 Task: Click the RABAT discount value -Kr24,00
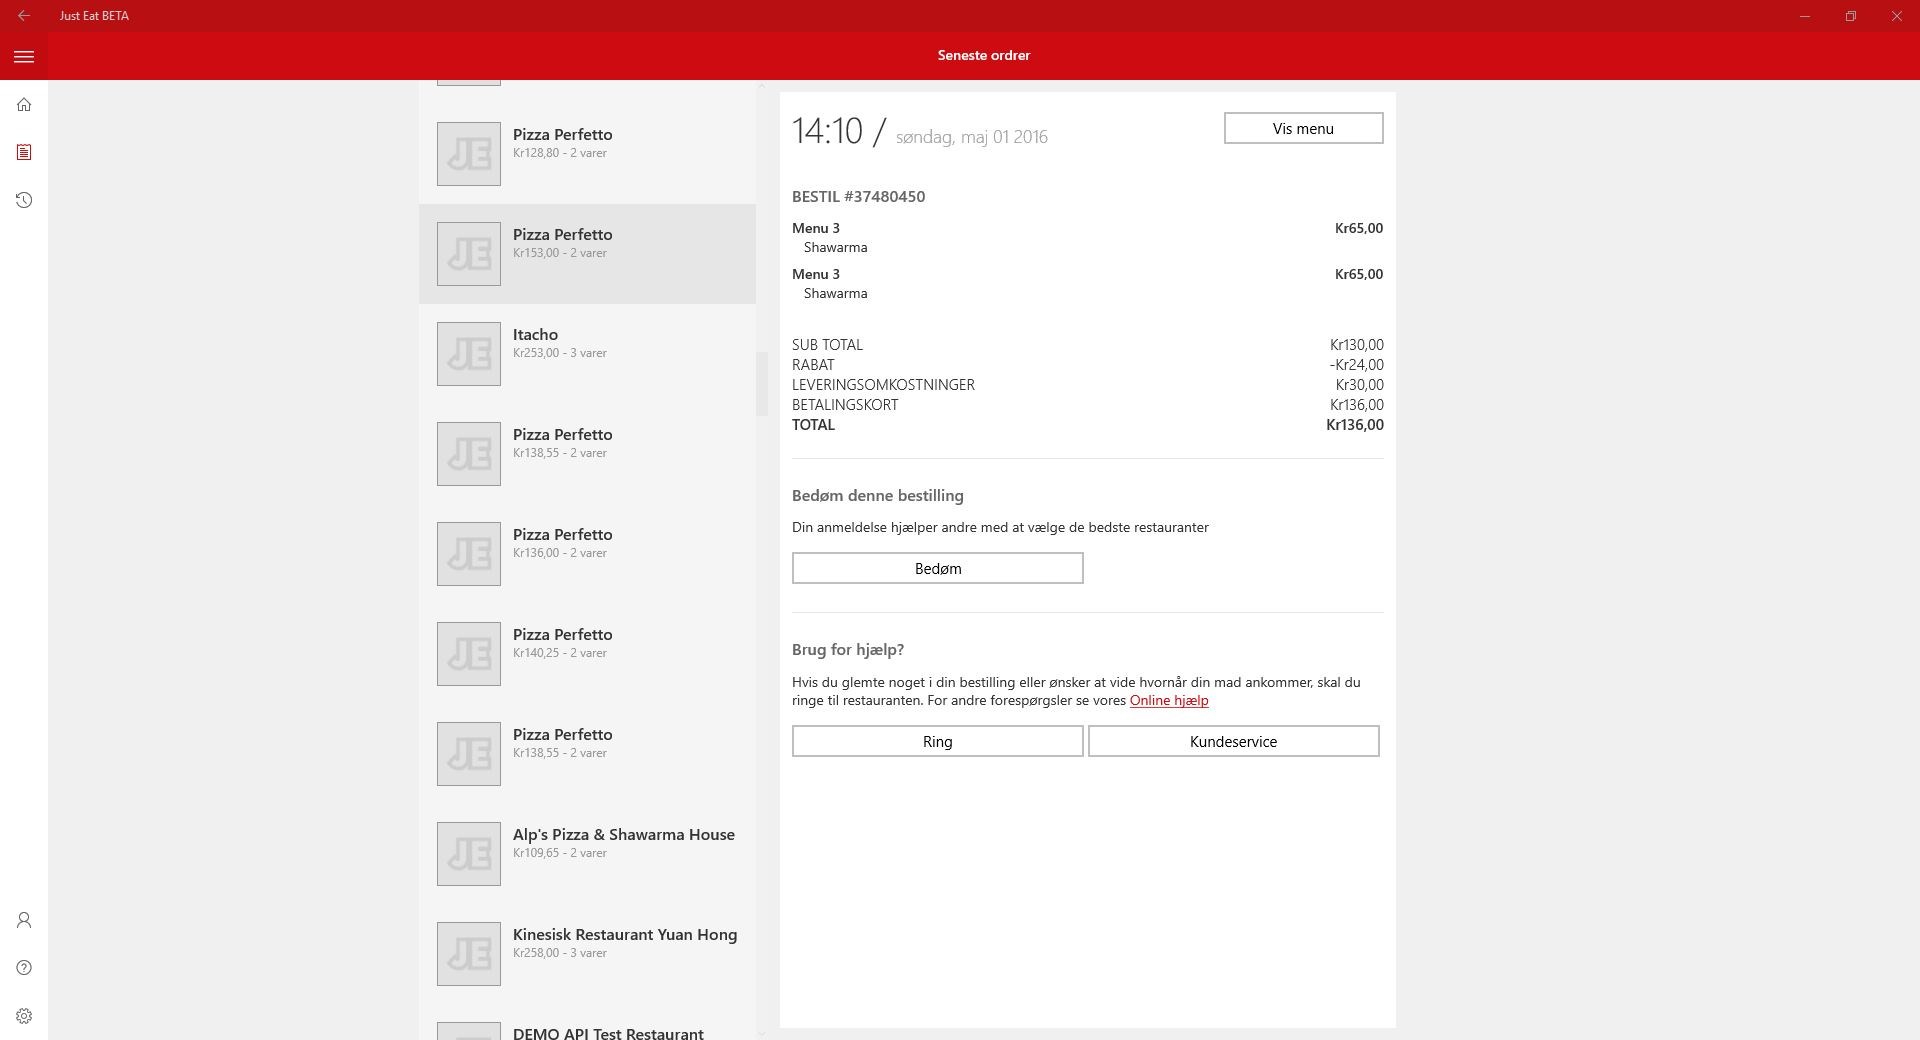click(1357, 365)
